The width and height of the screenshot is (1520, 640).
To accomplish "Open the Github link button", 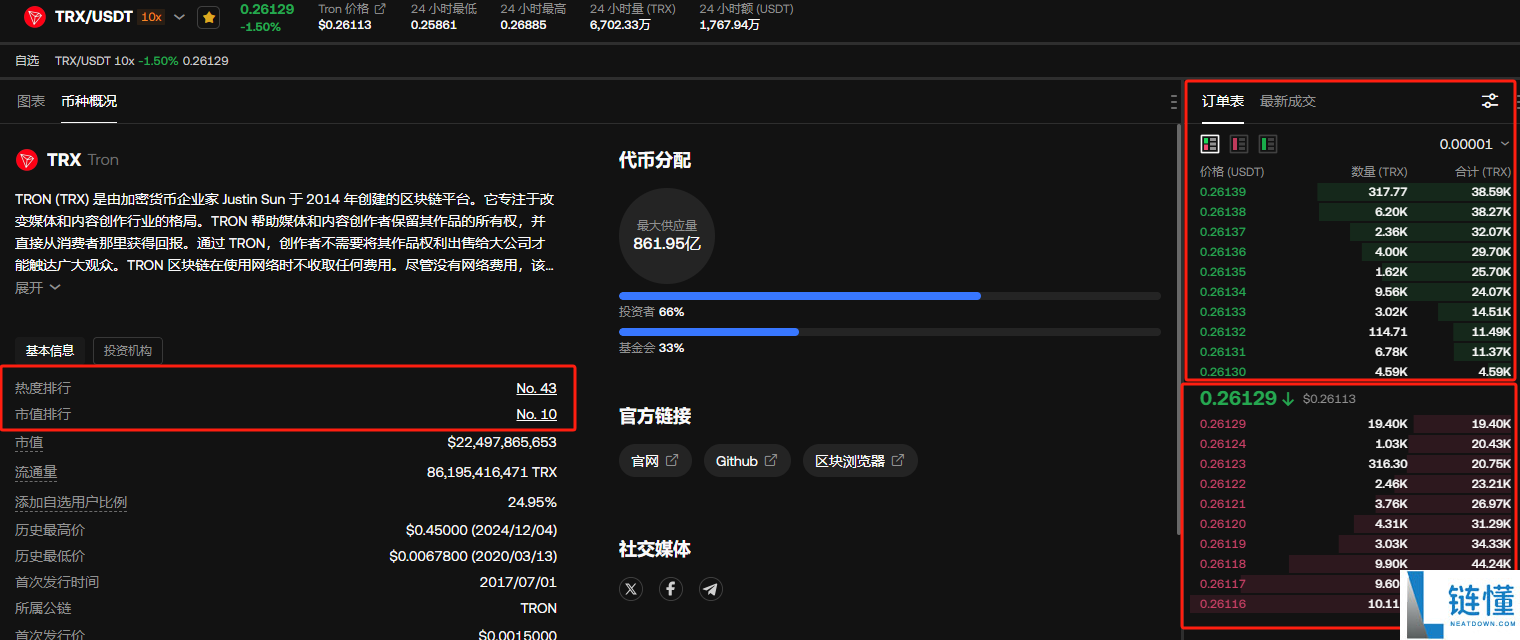I will pyautogui.click(x=747, y=461).
